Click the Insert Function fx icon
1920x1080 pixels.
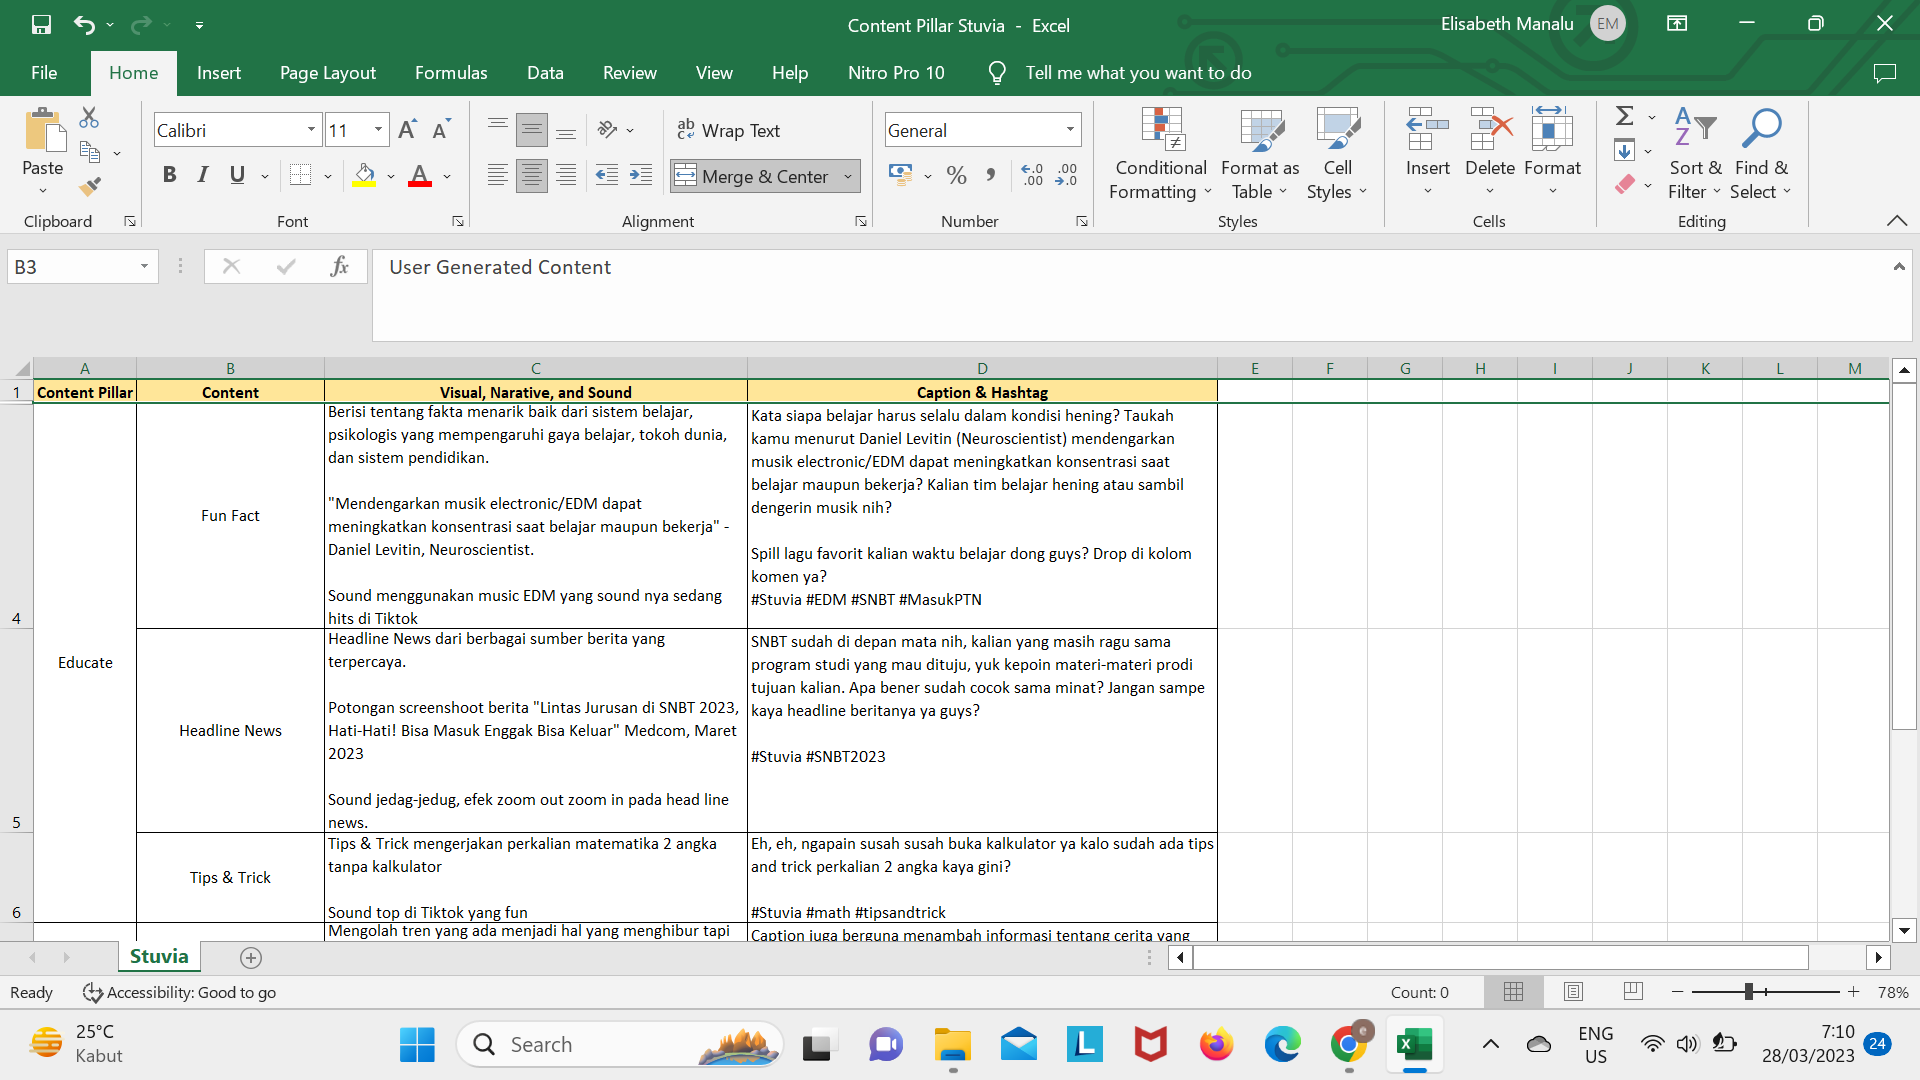(x=340, y=266)
